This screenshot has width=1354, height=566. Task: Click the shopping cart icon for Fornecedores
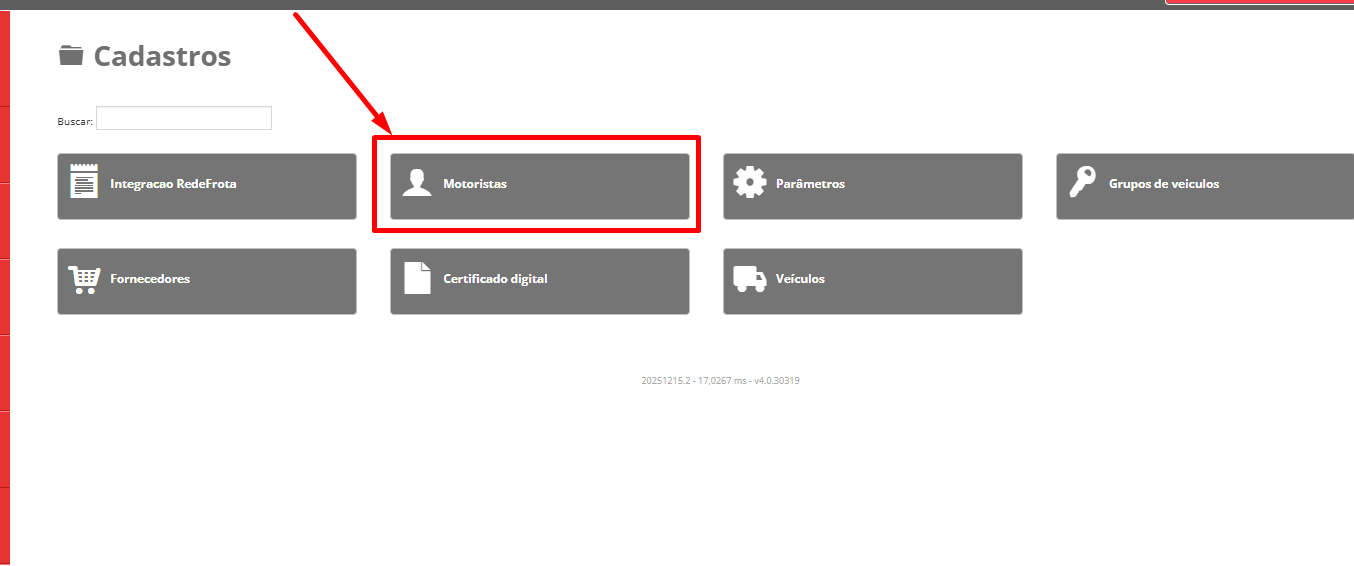84,279
